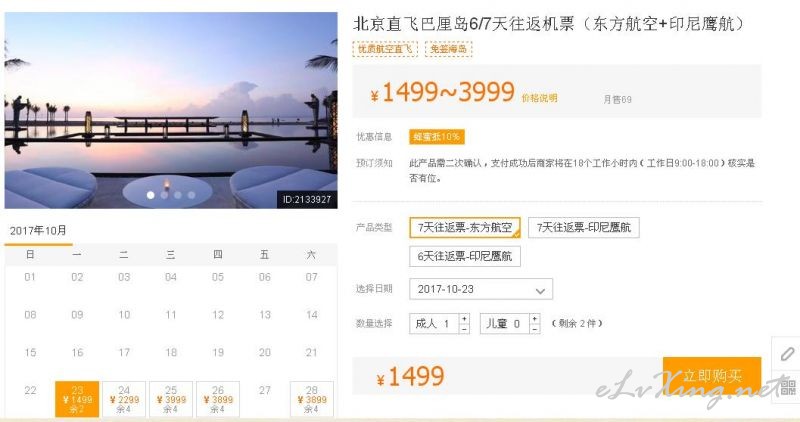800x422 pixels.
Task: Switch to the second carousel image dot
Action: coord(164,195)
